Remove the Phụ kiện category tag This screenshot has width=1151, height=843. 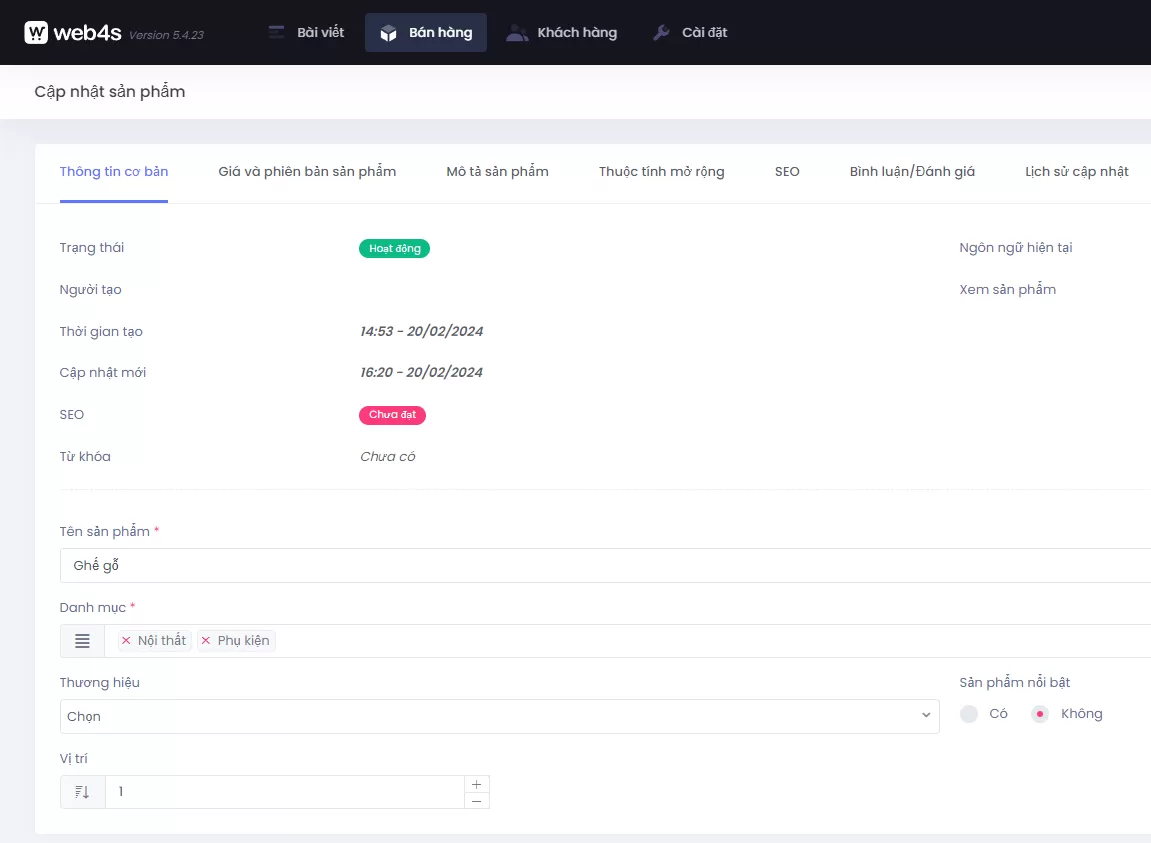click(x=206, y=641)
